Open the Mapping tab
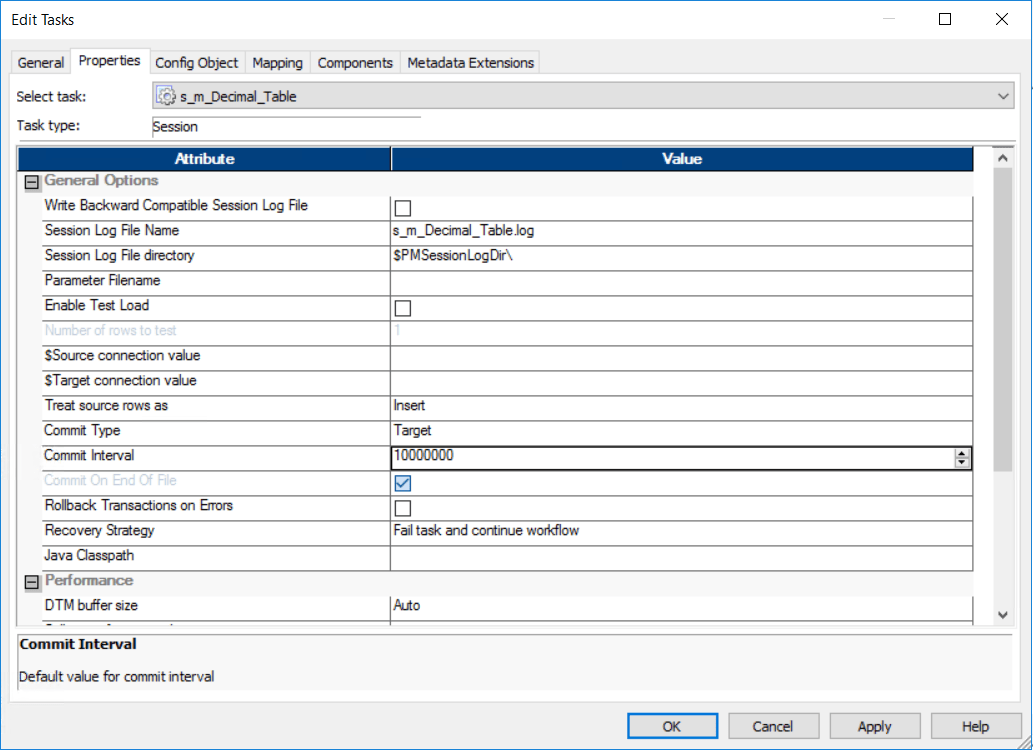The width and height of the screenshot is (1033, 750). pos(277,62)
